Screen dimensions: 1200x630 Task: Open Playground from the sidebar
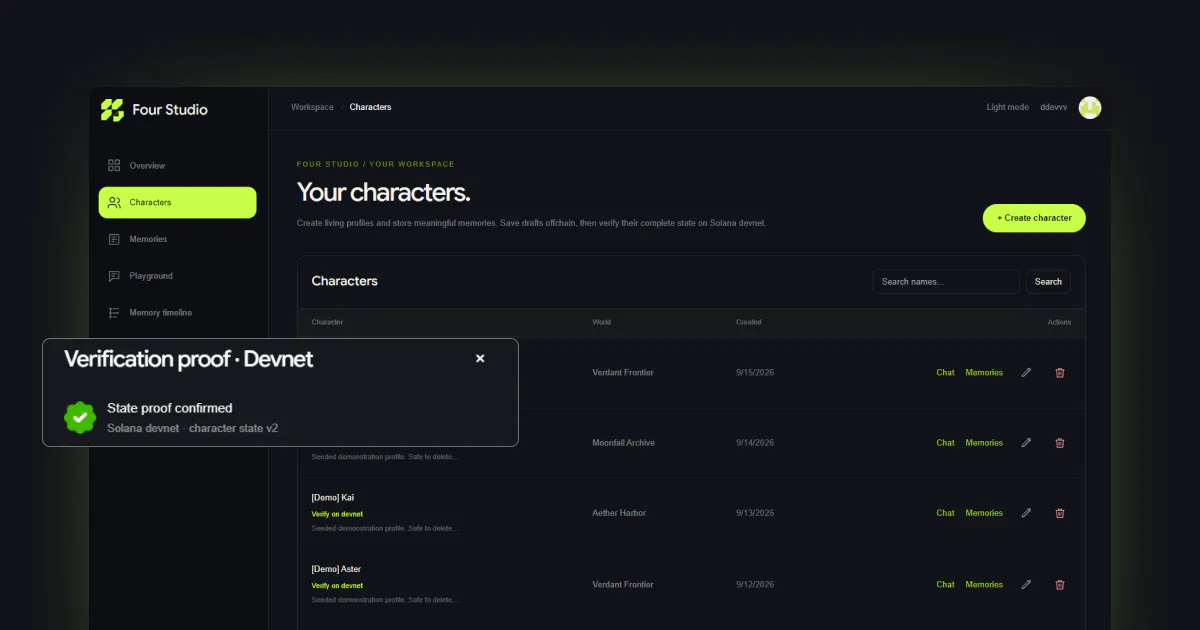click(x=177, y=276)
